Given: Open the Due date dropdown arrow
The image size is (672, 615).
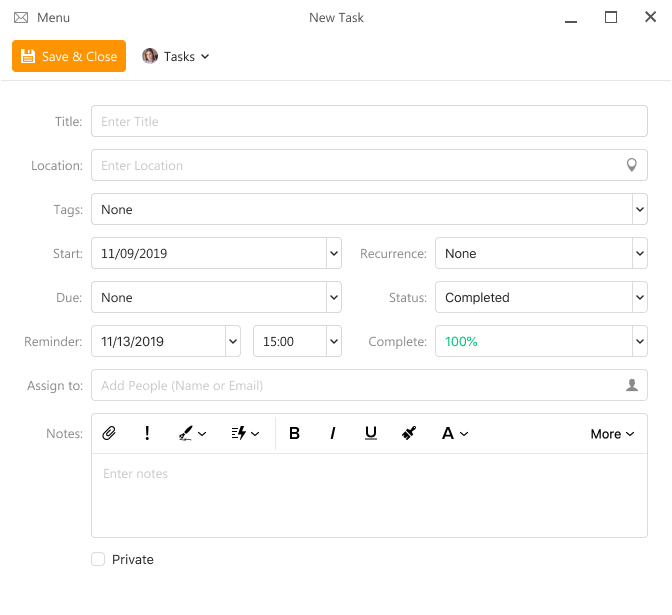Looking at the screenshot, I should (334, 297).
